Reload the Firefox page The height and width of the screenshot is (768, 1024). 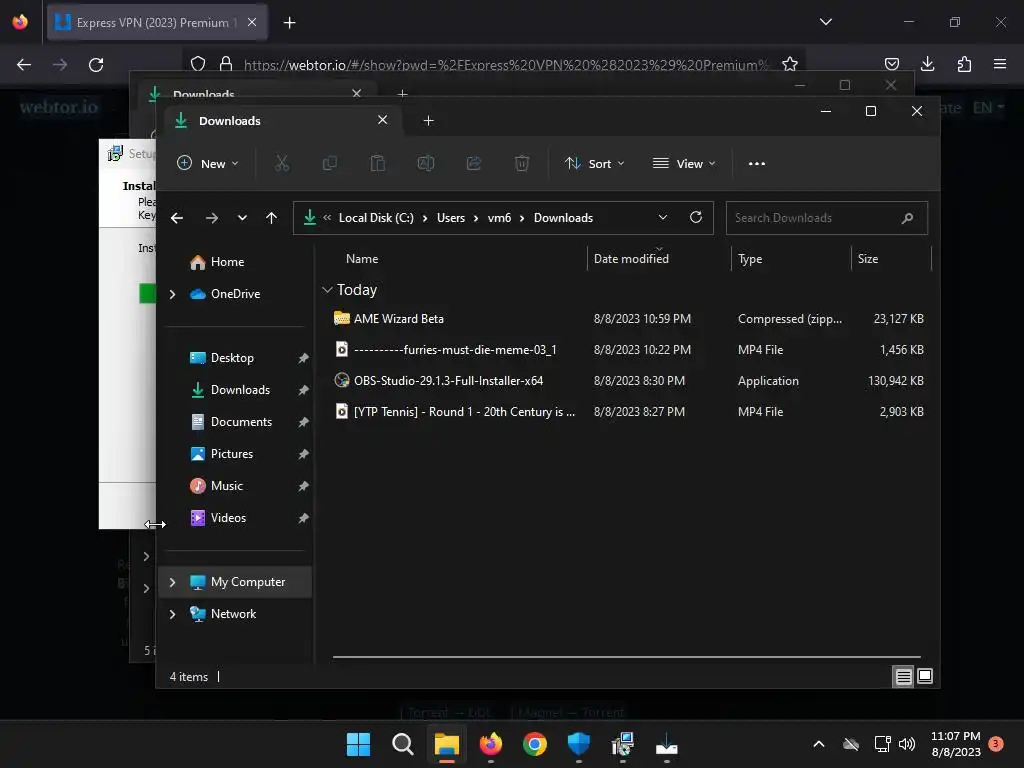click(x=96, y=65)
